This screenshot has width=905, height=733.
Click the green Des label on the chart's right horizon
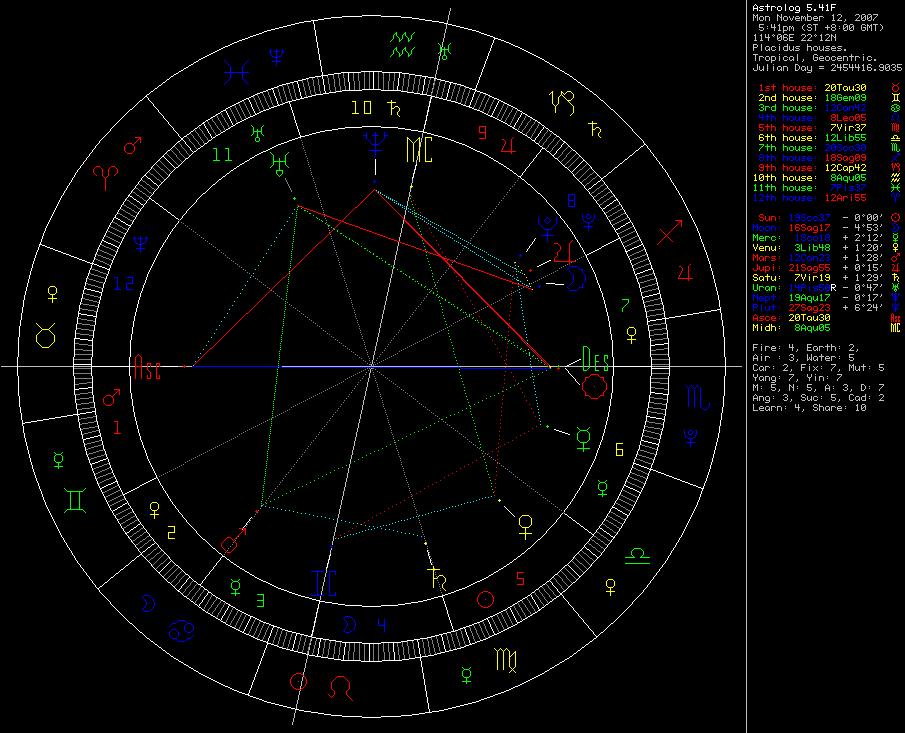tap(594, 359)
